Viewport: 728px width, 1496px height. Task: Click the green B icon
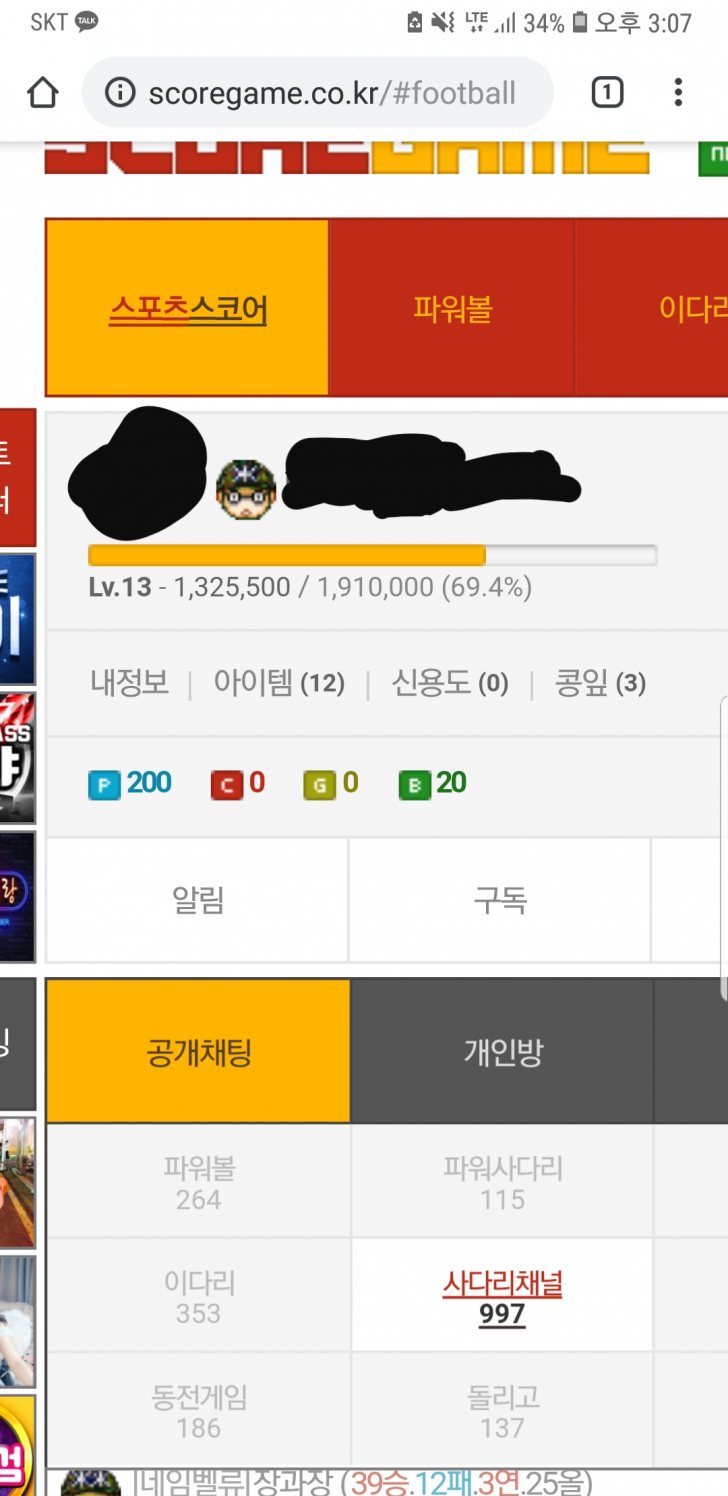414,785
